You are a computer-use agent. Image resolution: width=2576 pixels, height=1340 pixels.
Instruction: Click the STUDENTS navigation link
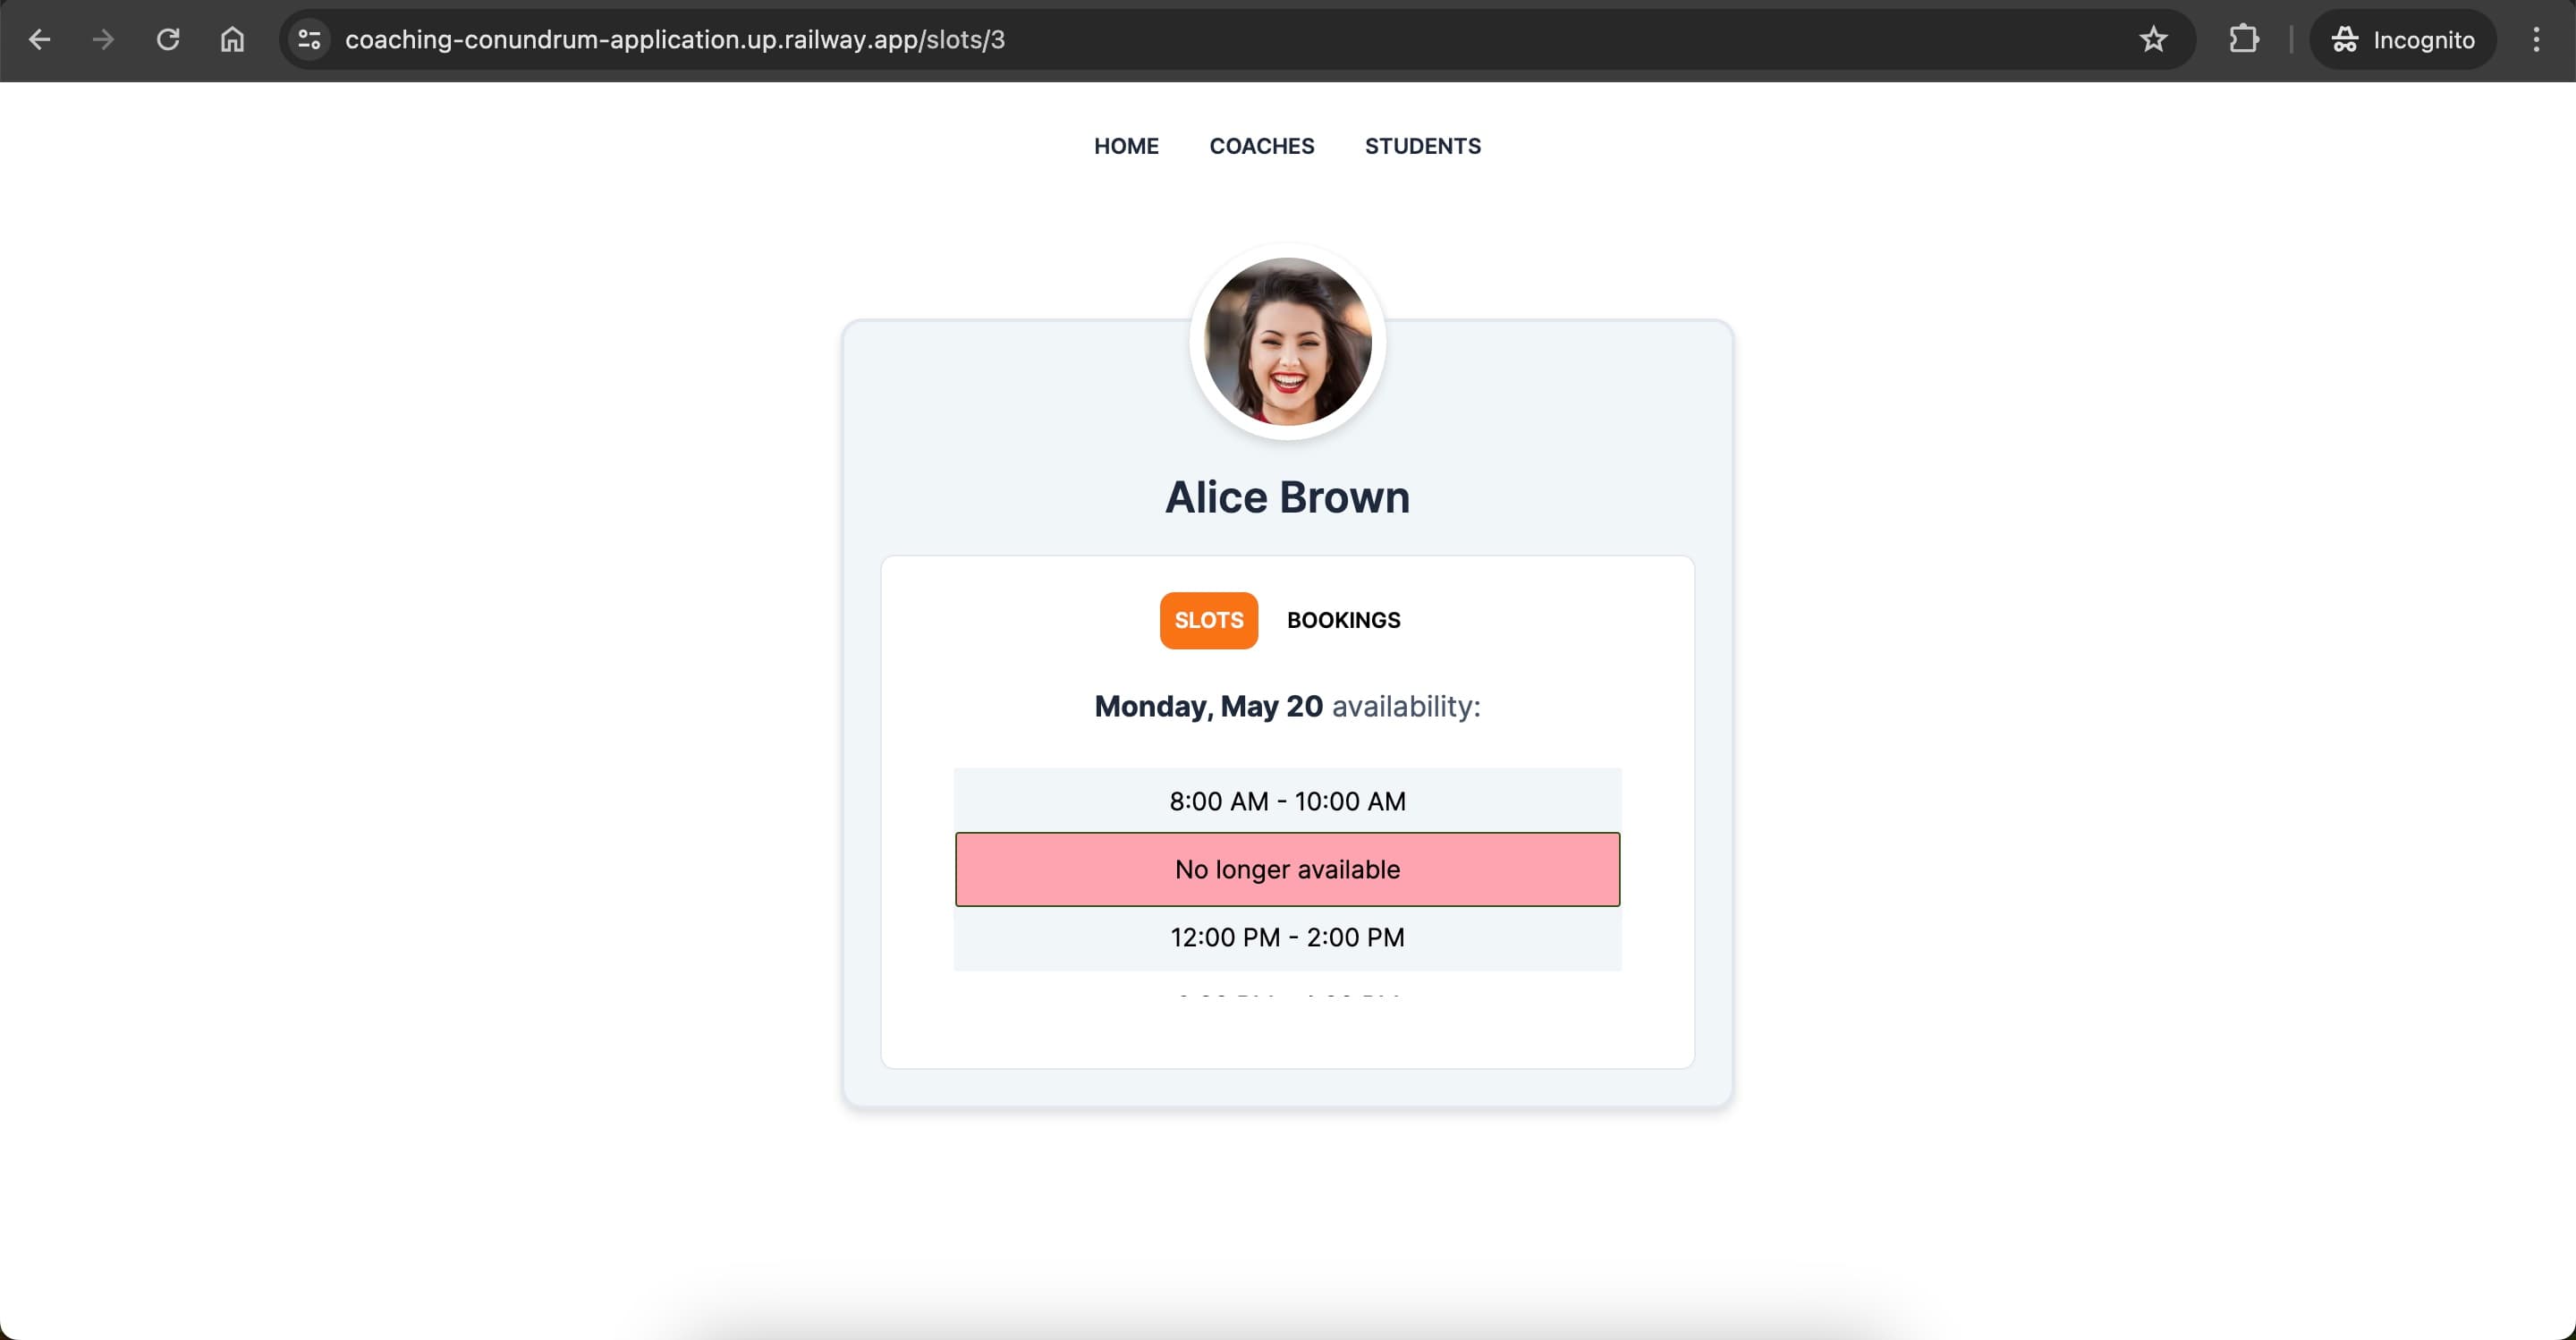[1422, 145]
